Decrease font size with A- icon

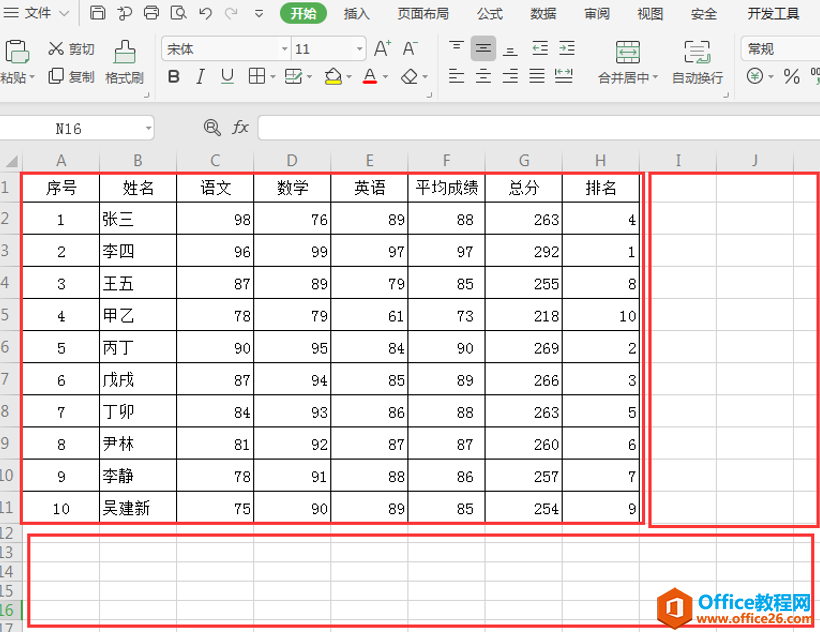click(411, 49)
